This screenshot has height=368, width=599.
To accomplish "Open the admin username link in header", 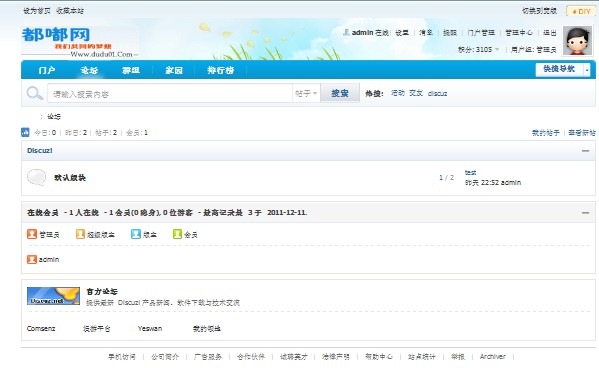I will [x=362, y=33].
